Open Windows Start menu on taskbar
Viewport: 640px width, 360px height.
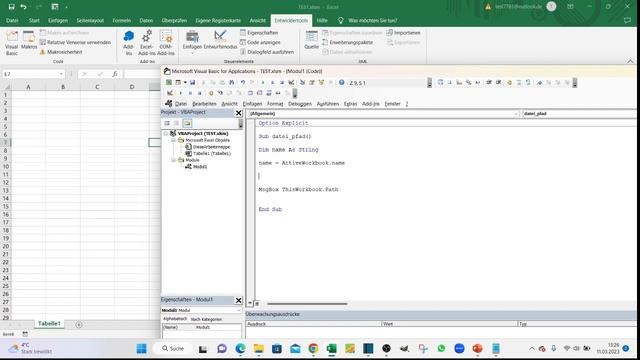pyautogui.click(x=141, y=349)
